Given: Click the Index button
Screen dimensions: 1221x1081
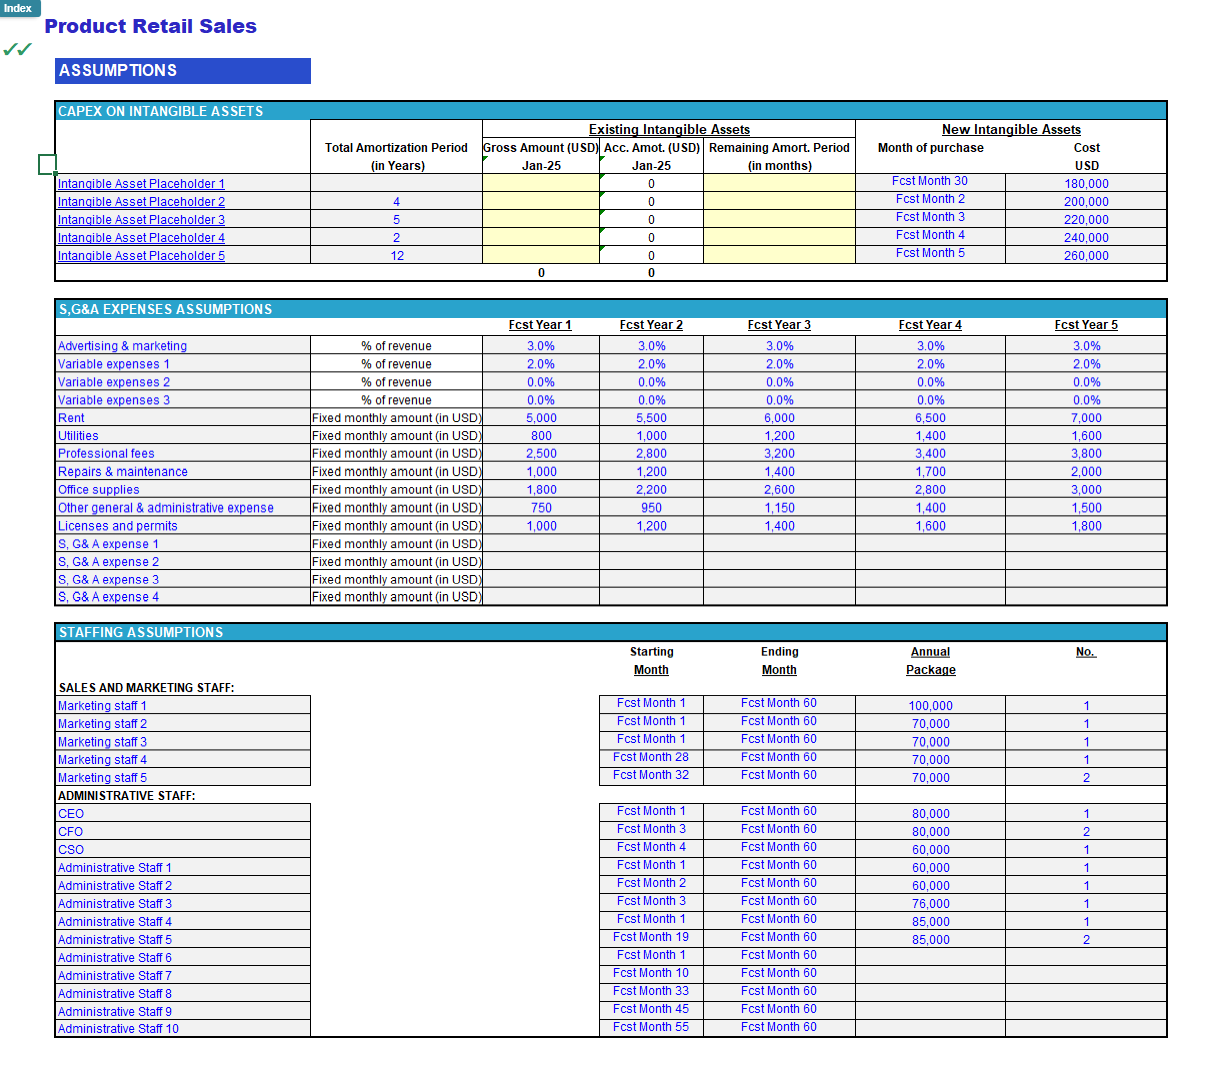Looking at the screenshot, I should (19, 8).
